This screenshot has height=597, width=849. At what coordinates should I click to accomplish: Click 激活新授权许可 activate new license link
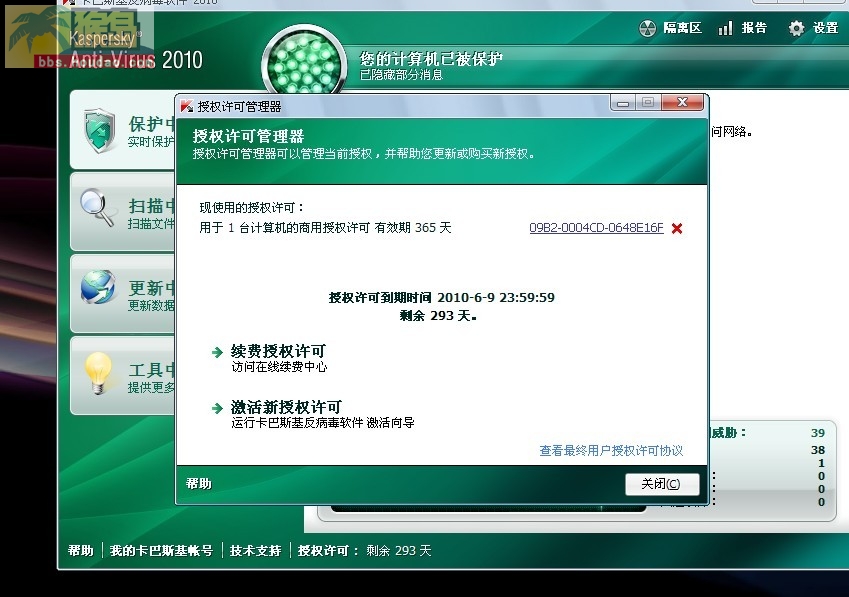[286, 406]
